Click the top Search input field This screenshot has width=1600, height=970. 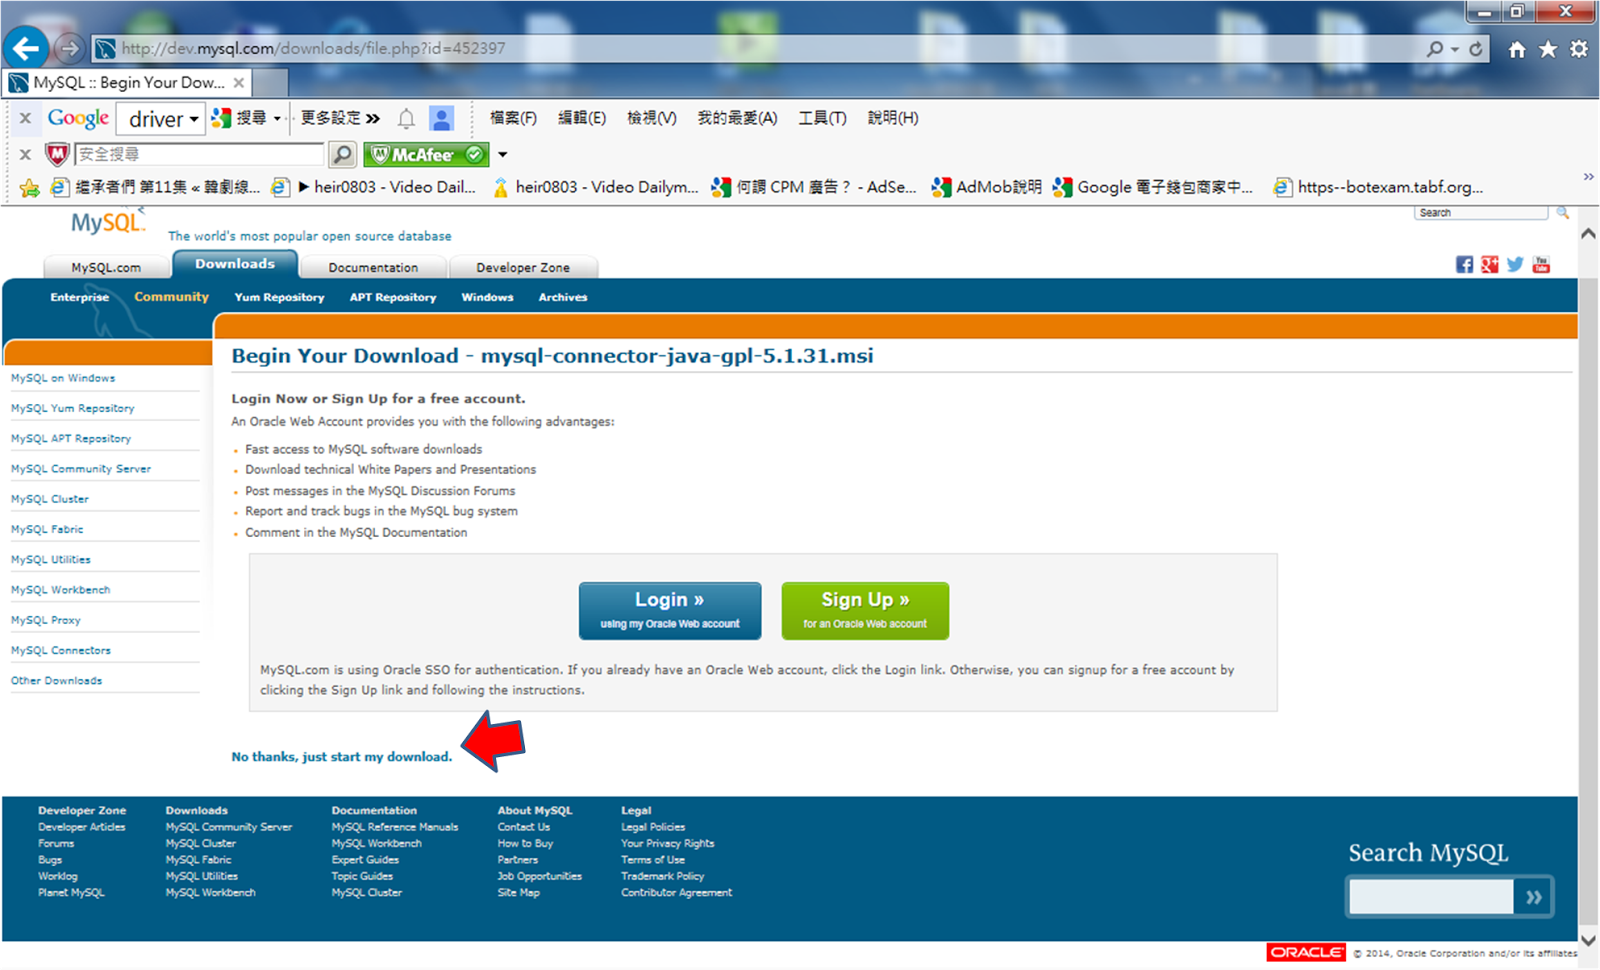click(1481, 213)
